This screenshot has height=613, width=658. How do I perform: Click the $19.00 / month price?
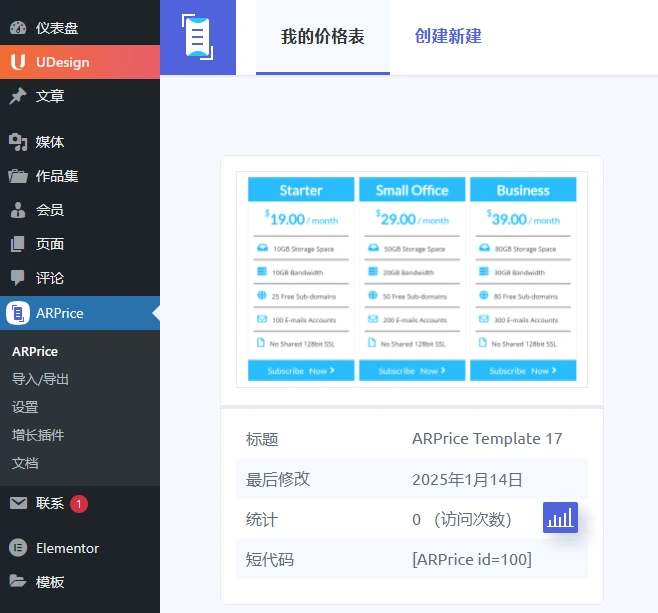tap(301, 219)
